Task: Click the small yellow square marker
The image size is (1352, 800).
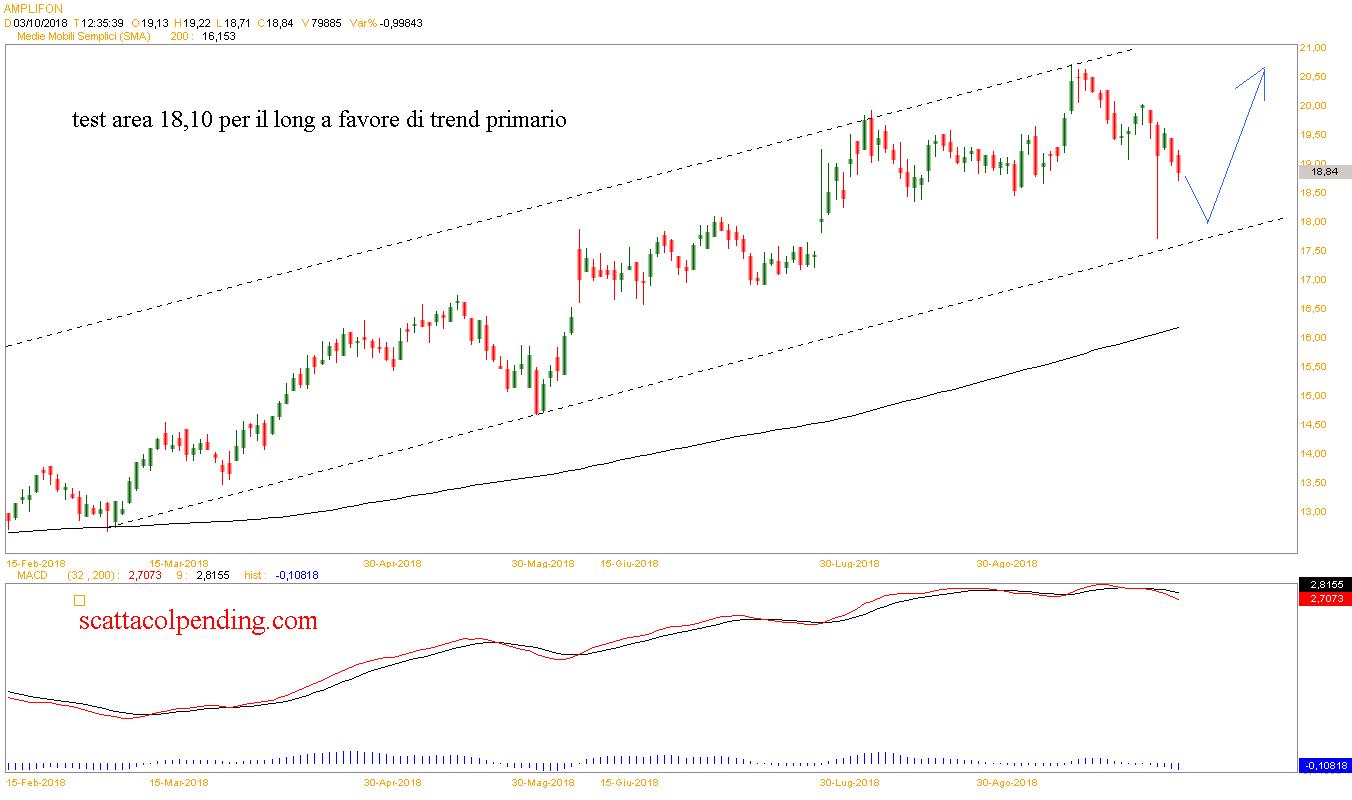Action: 80,600
